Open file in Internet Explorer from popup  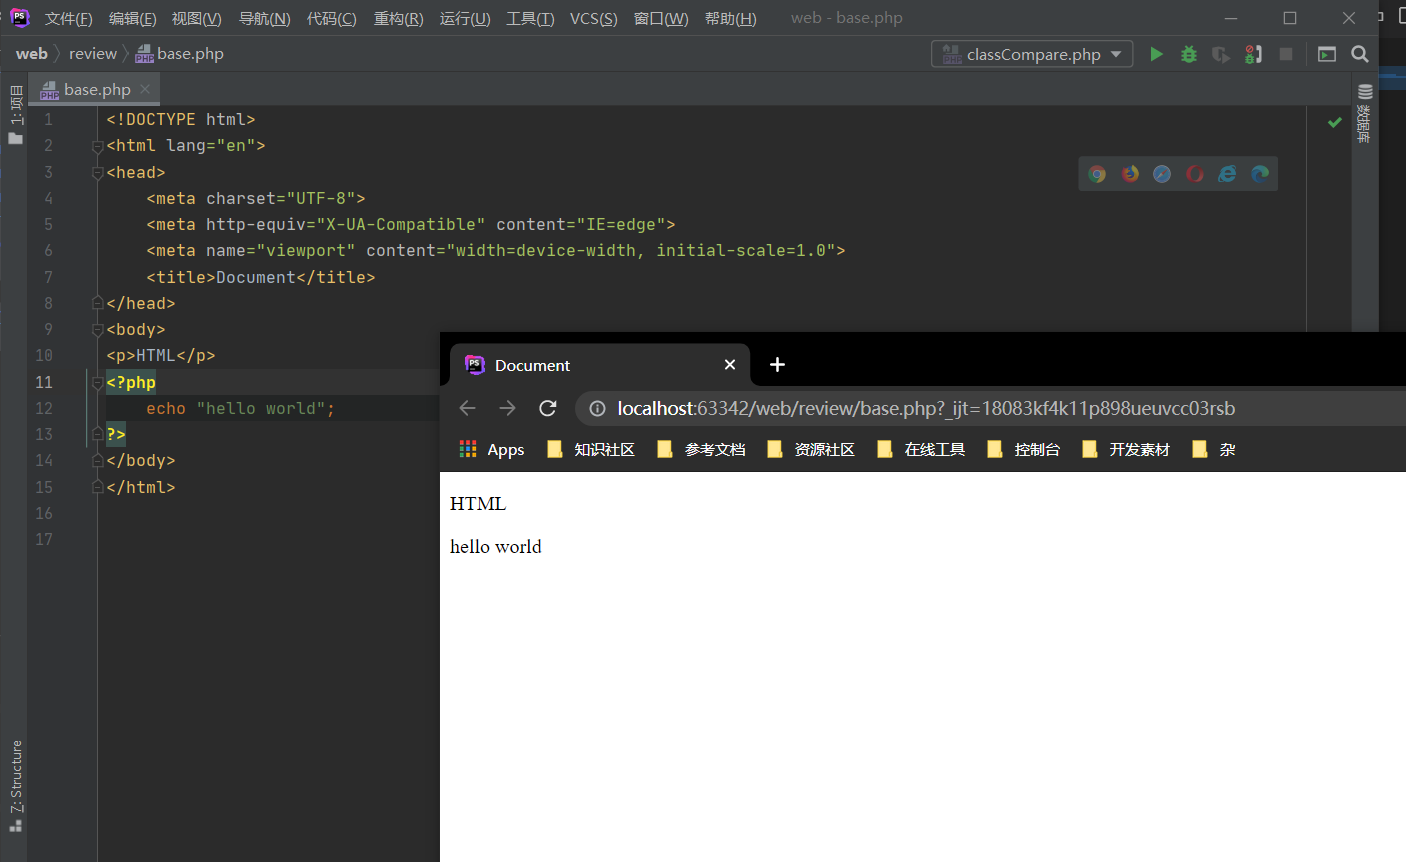point(1227,174)
